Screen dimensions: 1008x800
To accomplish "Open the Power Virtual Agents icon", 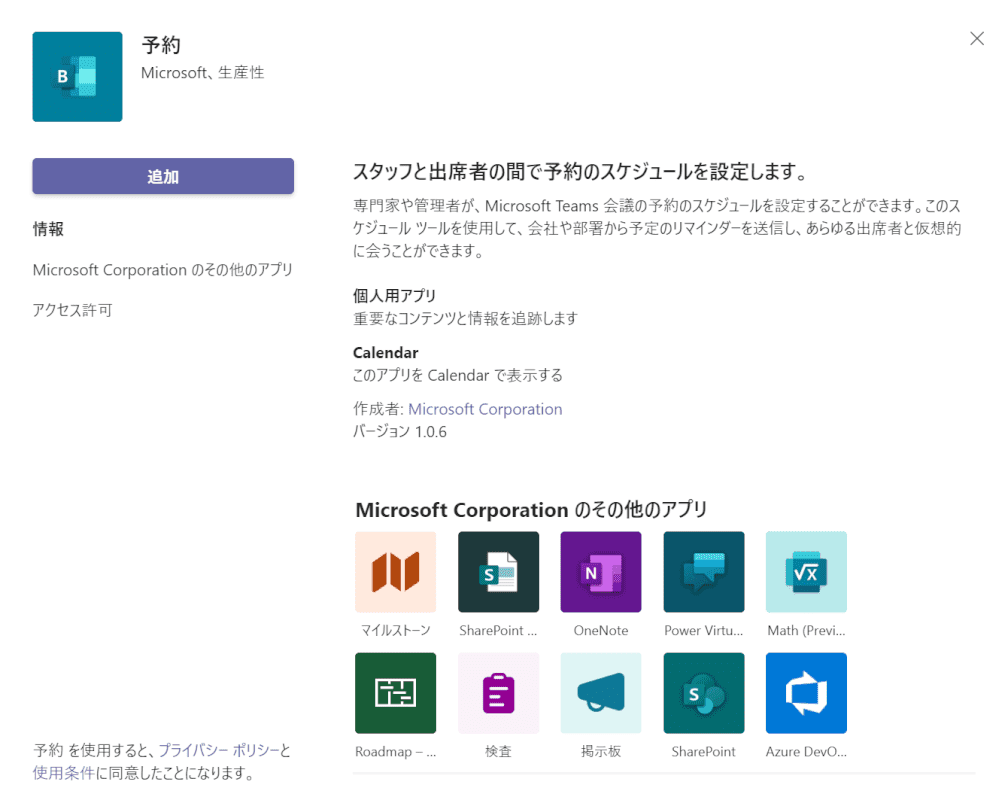I will [x=703, y=572].
